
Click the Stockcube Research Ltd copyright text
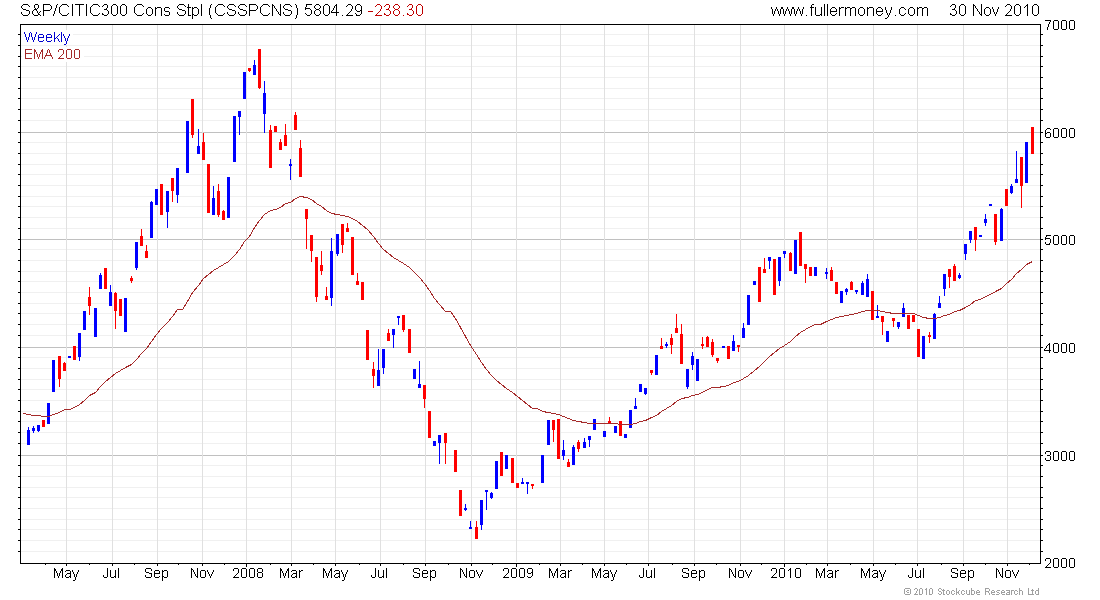pyautogui.click(x=972, y=592)
